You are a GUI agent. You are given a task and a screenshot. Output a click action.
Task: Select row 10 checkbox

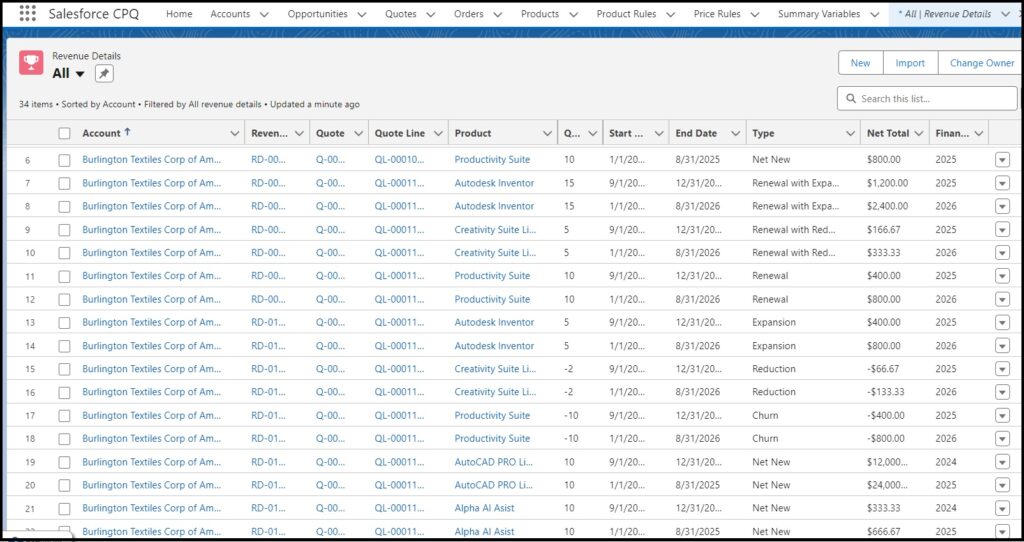64,253
